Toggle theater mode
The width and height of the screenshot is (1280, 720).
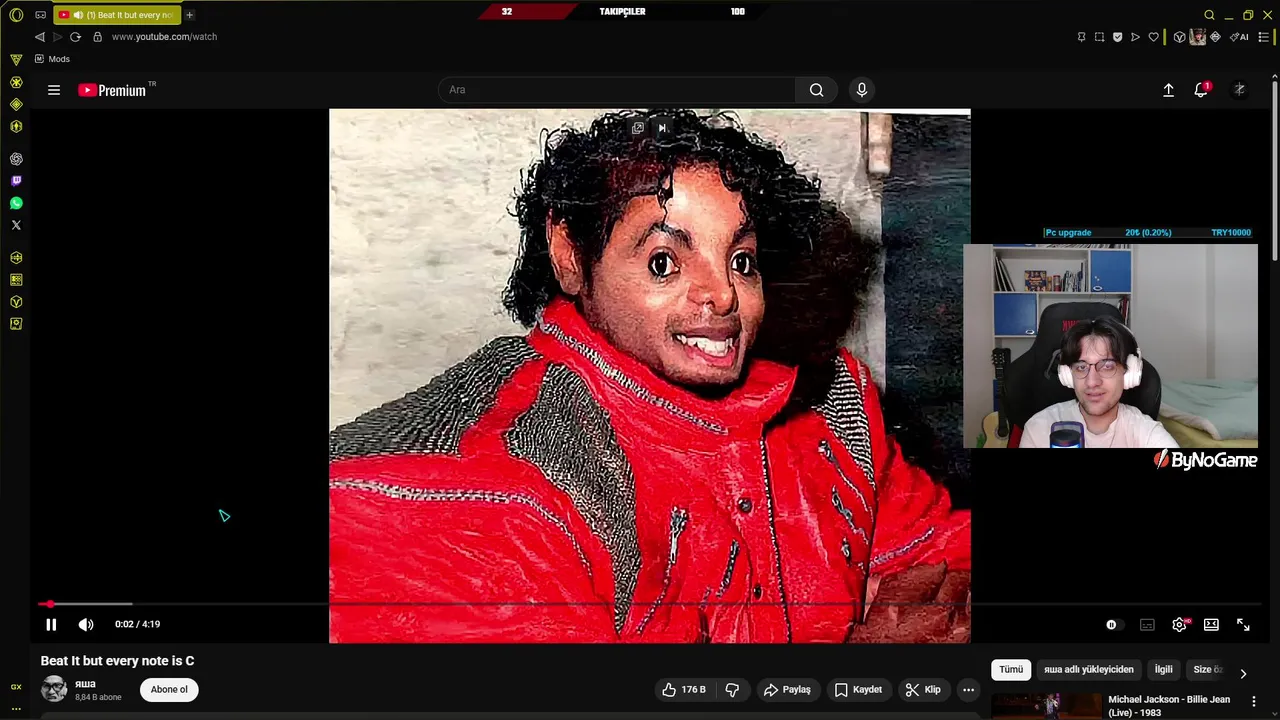[x=1211, y=625]
